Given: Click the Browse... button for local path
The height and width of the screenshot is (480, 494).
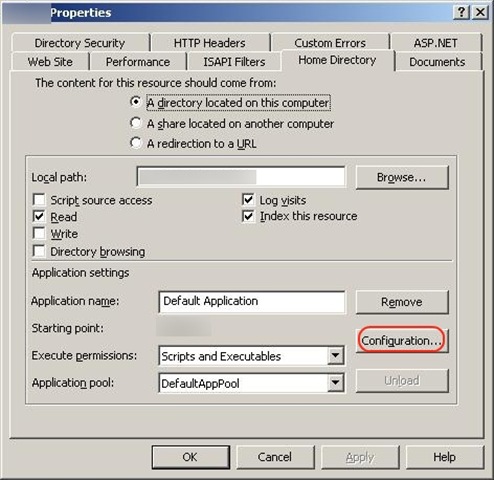Looking at the screenshot, I should point(402,177).
